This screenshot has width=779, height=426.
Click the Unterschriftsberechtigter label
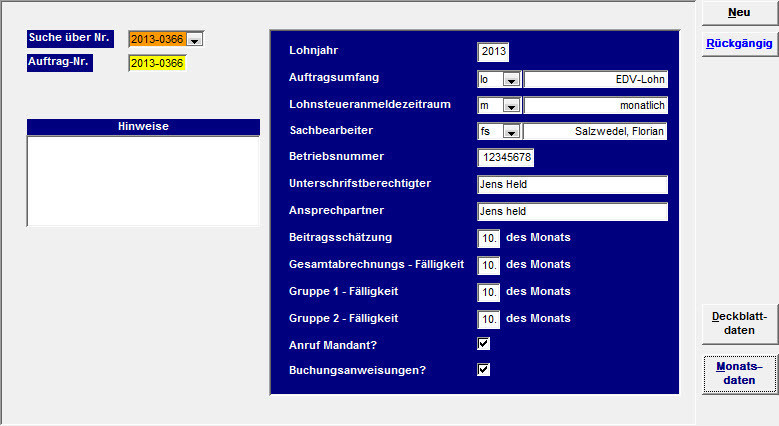360,183
